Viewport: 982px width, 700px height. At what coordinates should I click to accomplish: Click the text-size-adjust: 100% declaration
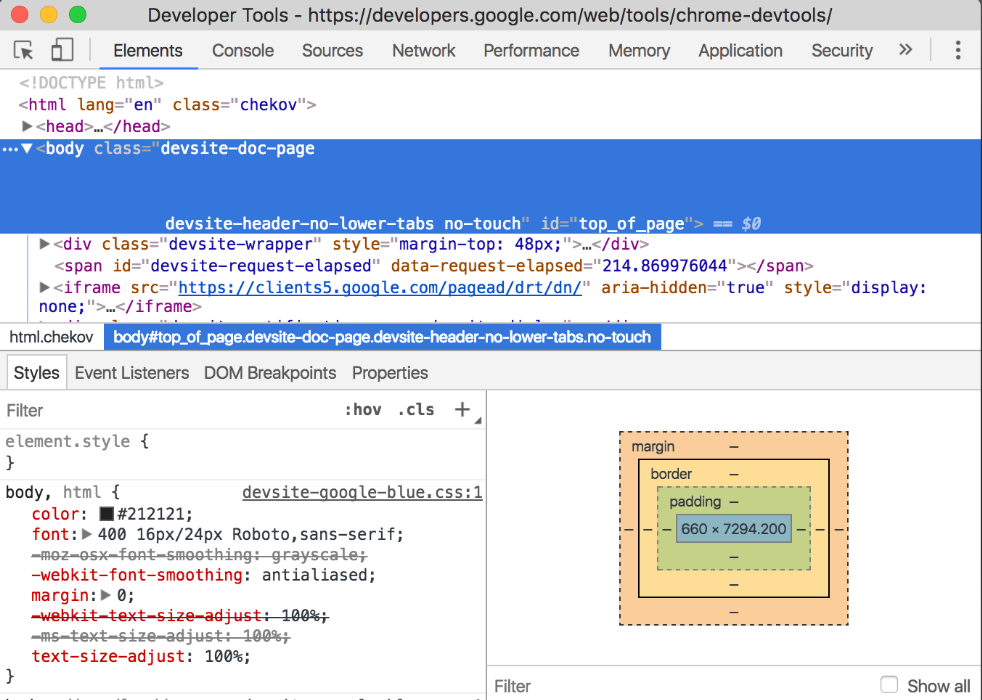tap(141, 656)
